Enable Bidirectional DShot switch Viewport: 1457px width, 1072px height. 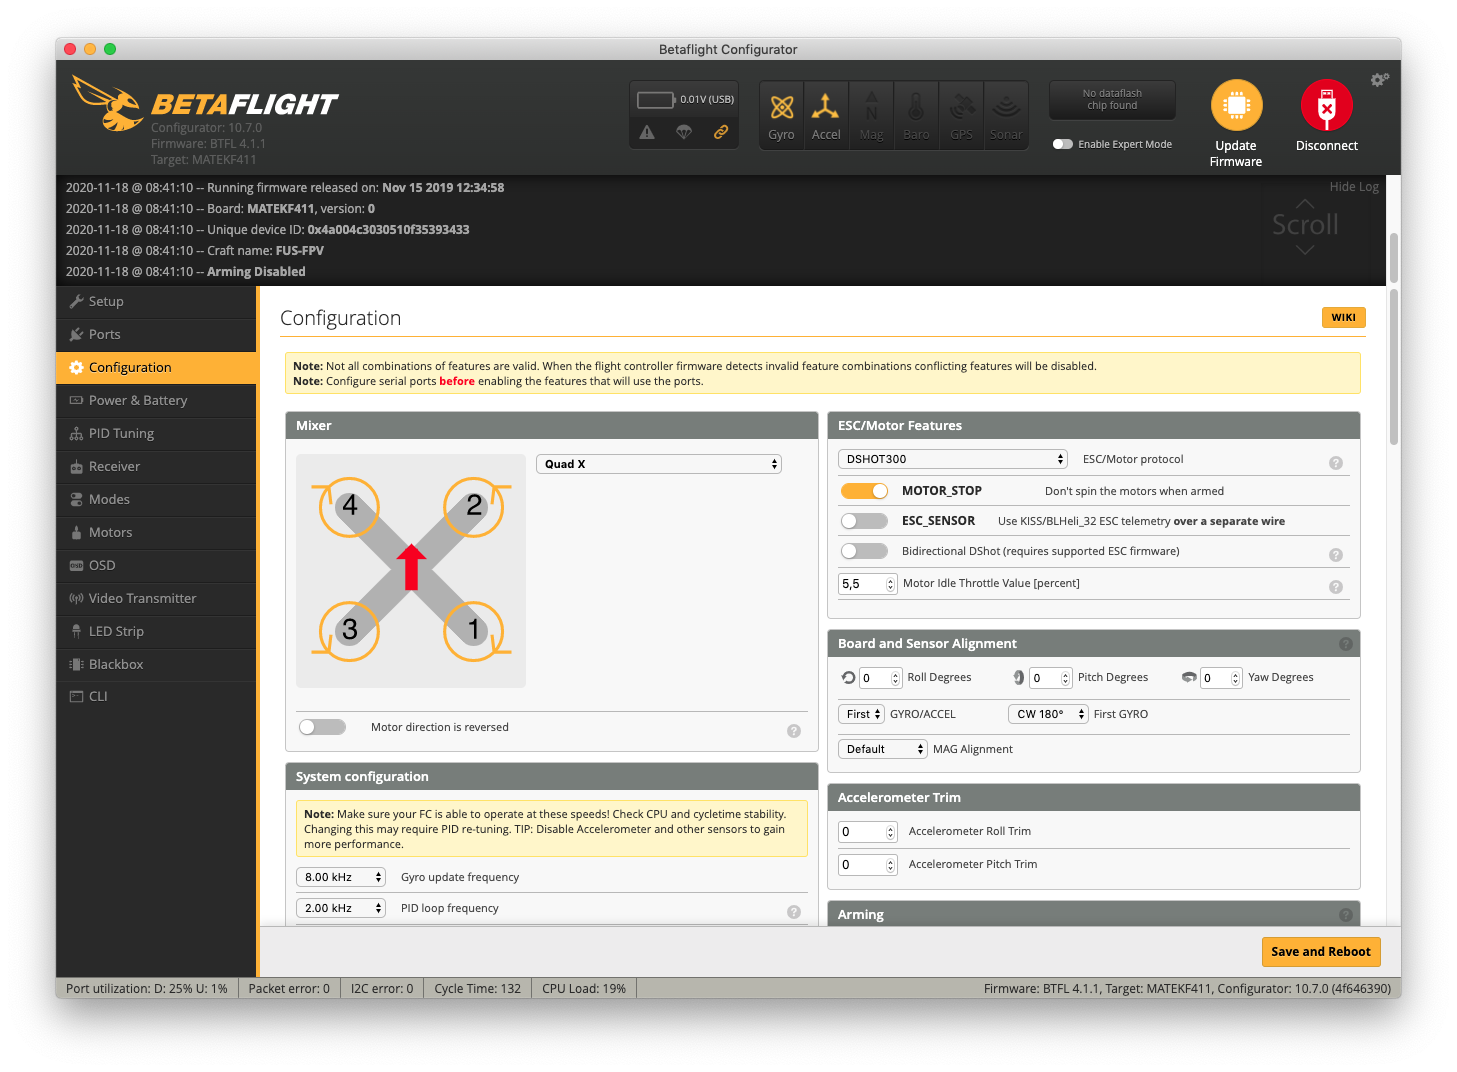click(864, 551)
